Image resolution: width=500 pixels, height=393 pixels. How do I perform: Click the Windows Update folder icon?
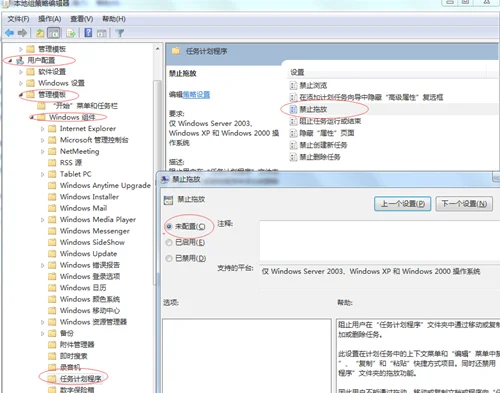pyautogui.click(x=52, y=254)
